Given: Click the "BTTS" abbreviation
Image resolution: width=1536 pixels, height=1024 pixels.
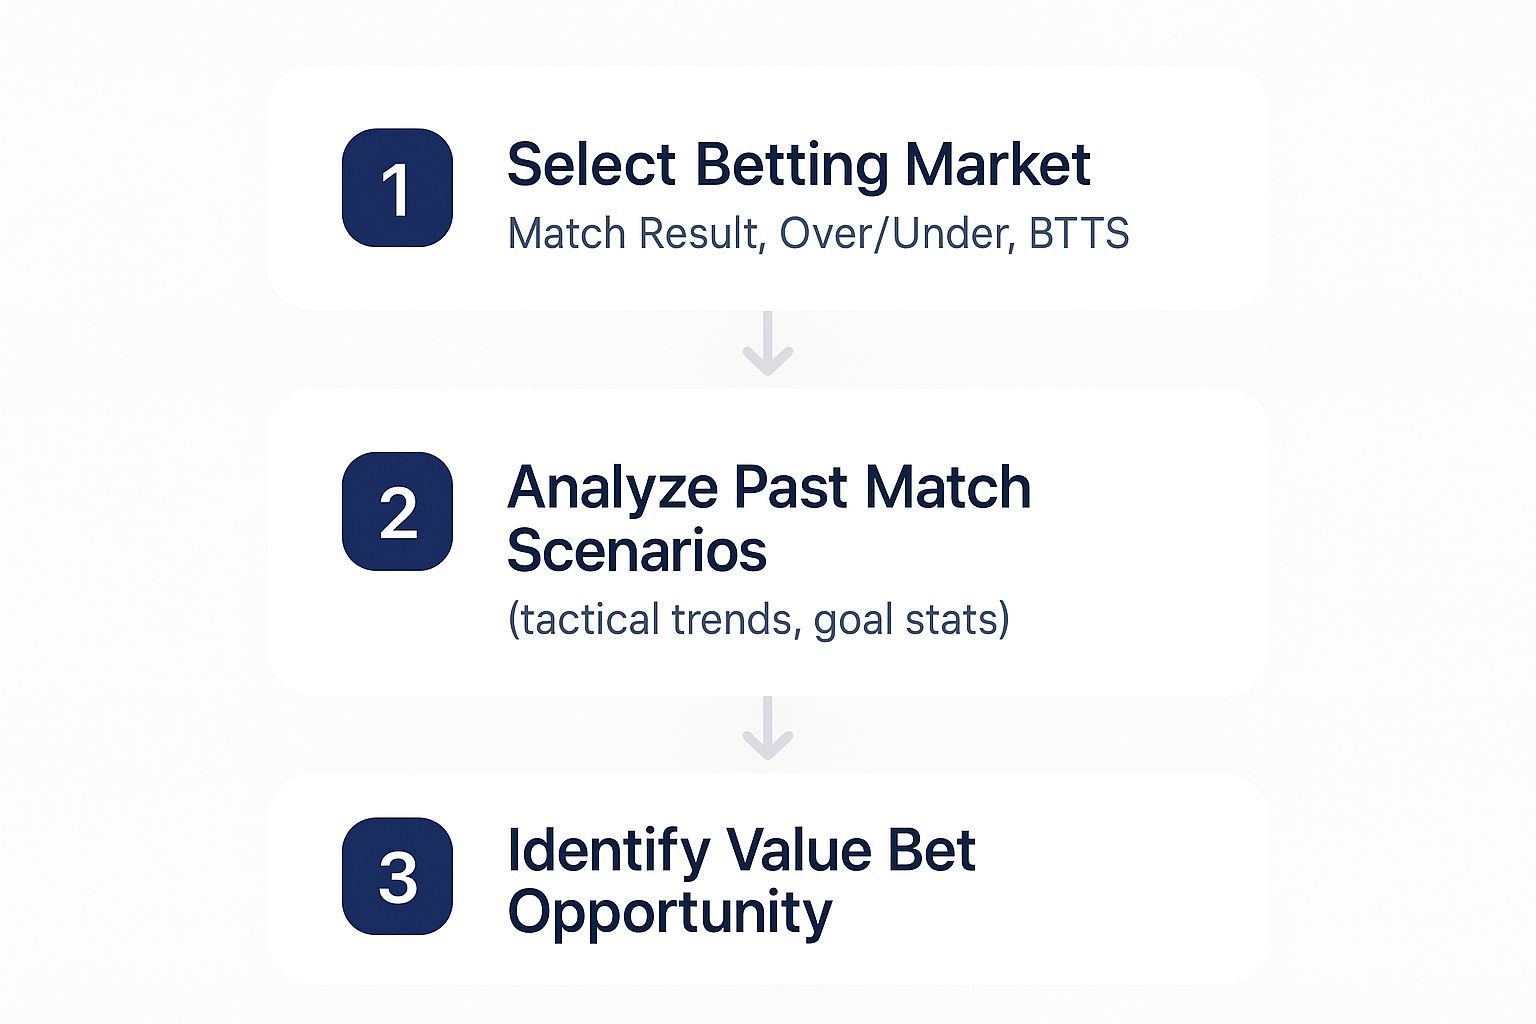Looking at the screenshot, I should [x=1079, y=234].
